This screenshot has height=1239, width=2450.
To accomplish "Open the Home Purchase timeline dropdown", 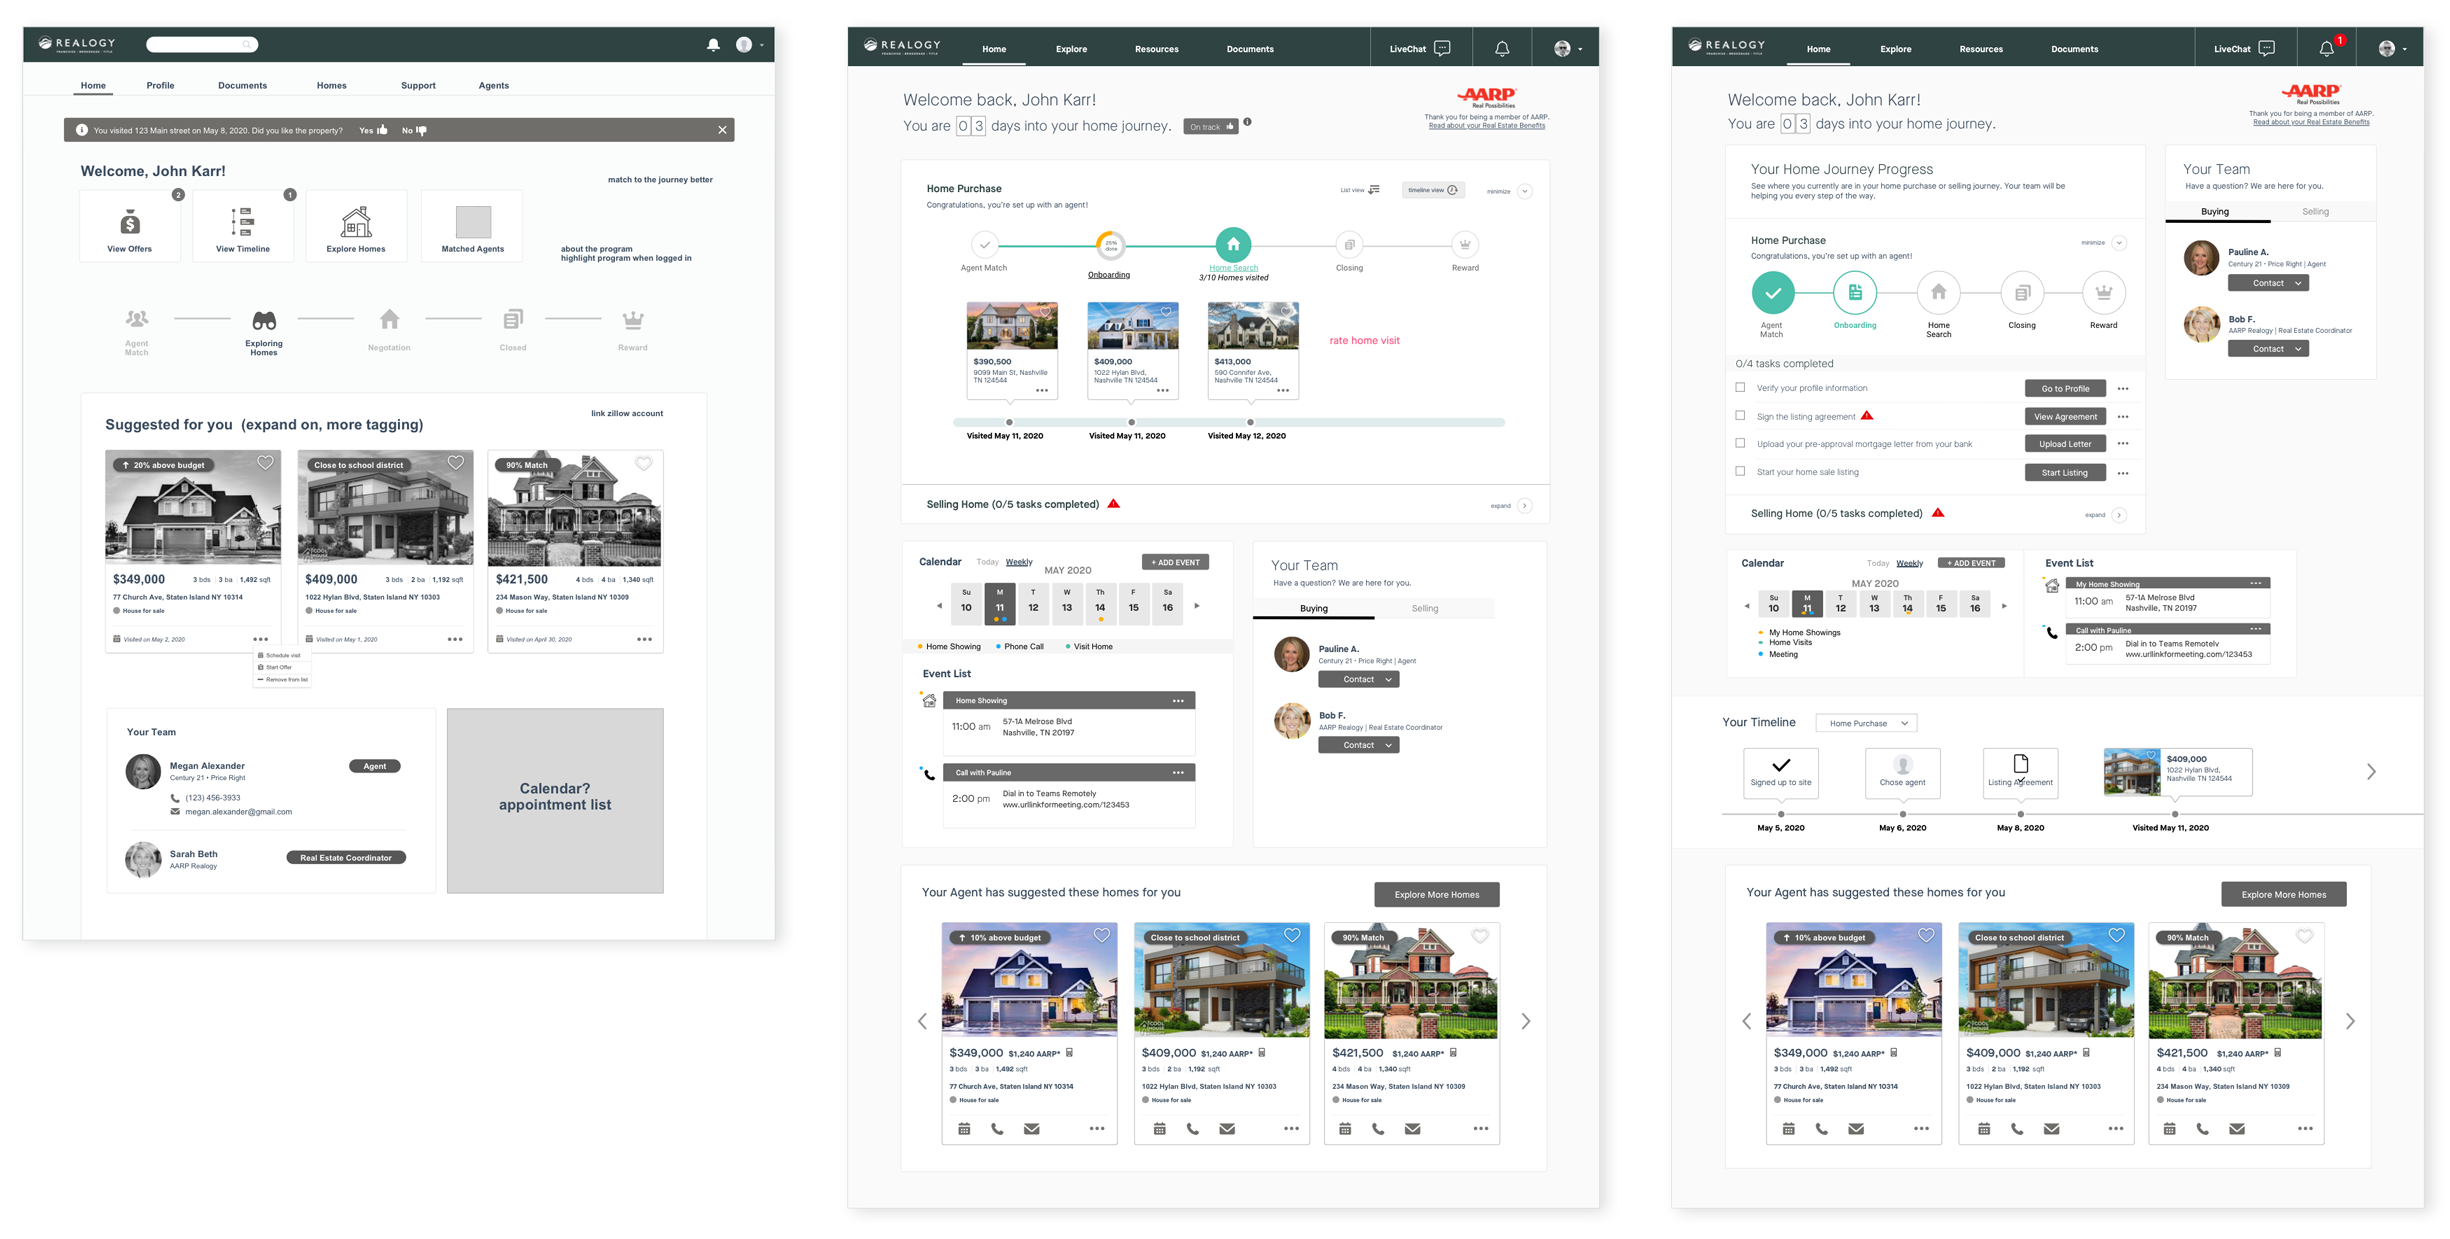I will [1866, 723].
